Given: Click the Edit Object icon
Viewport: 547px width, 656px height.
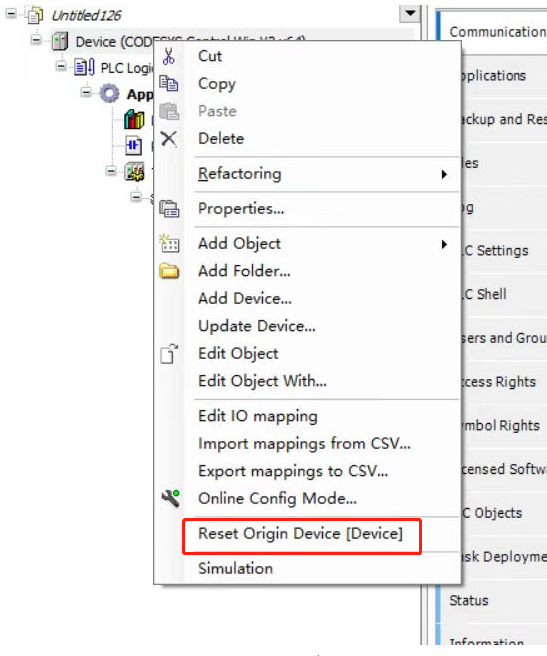Looking at the screenshot, I should pos(169,354).
